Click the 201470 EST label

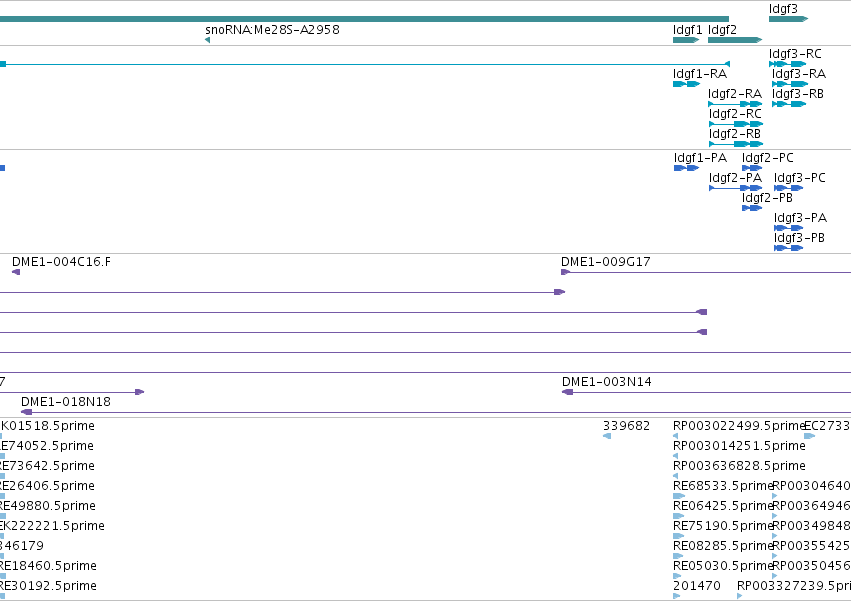tap(697, 586)
